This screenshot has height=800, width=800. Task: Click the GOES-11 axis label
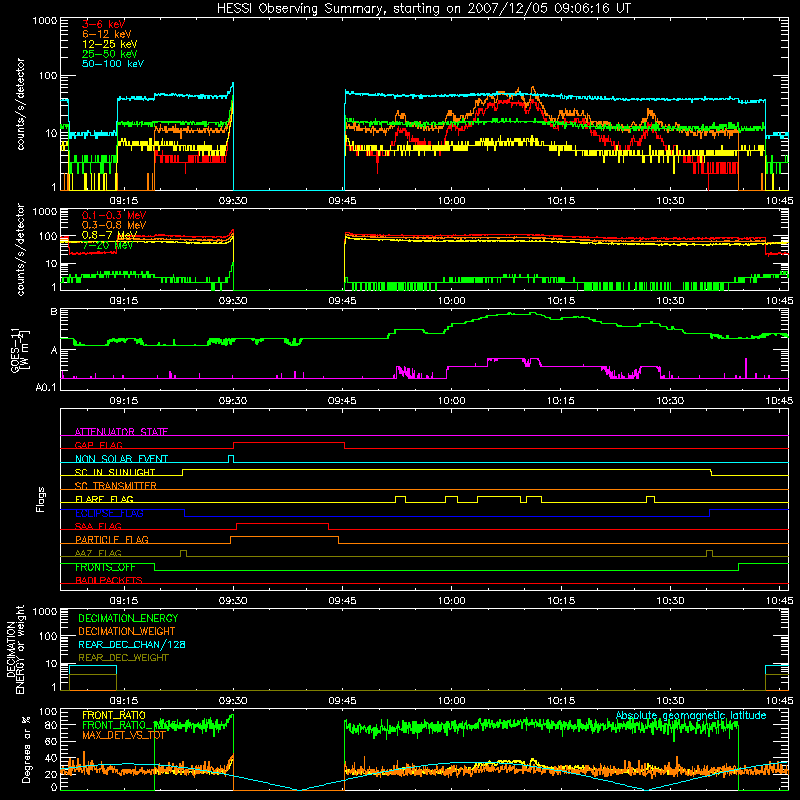tap(20, 350)
